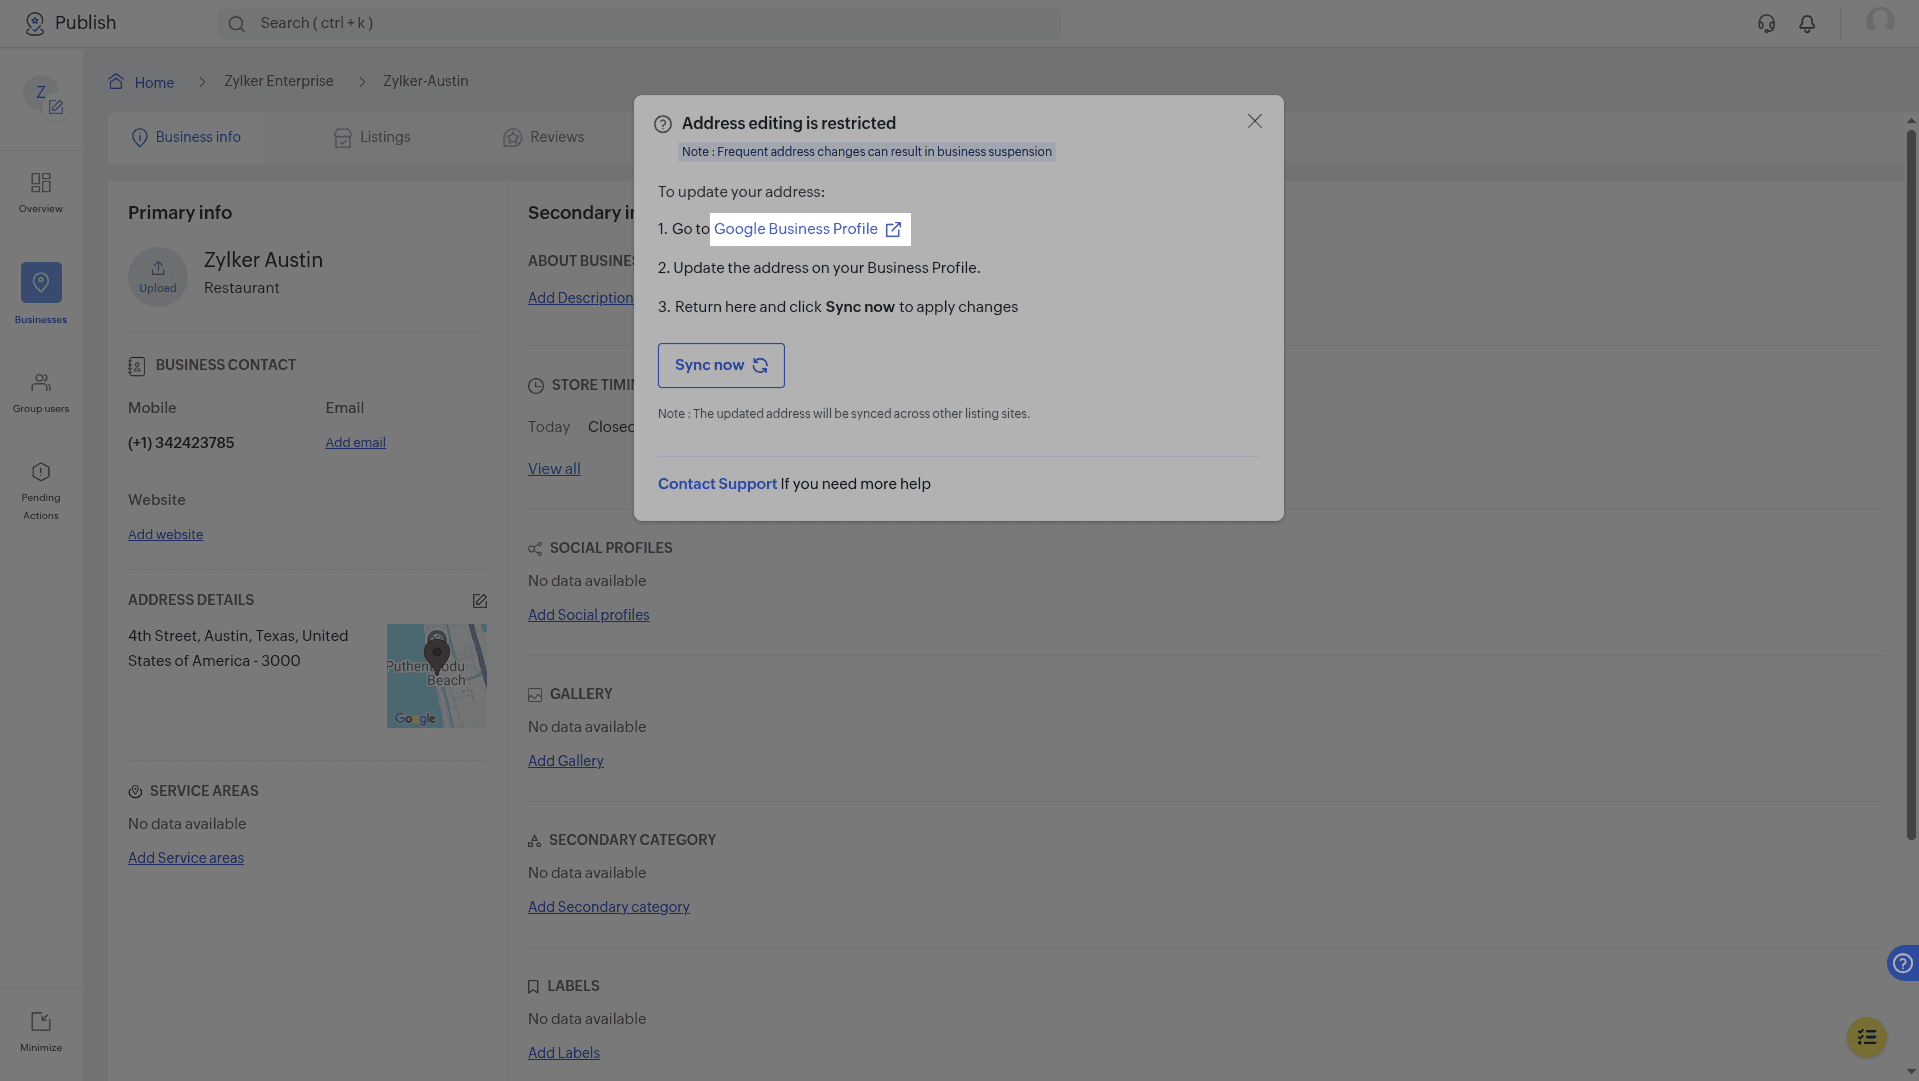1919x1081 pixels.
Task: Upload a business logo image
Action: (x=158, y=277)
